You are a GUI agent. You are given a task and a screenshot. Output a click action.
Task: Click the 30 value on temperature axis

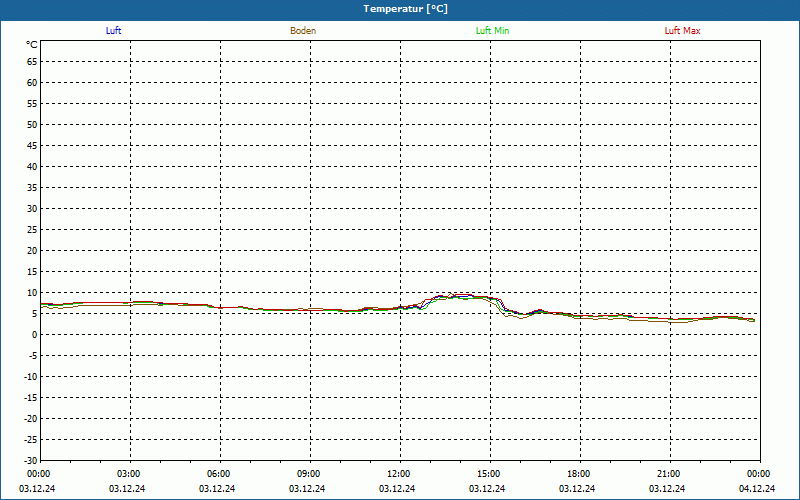[32, 209]
